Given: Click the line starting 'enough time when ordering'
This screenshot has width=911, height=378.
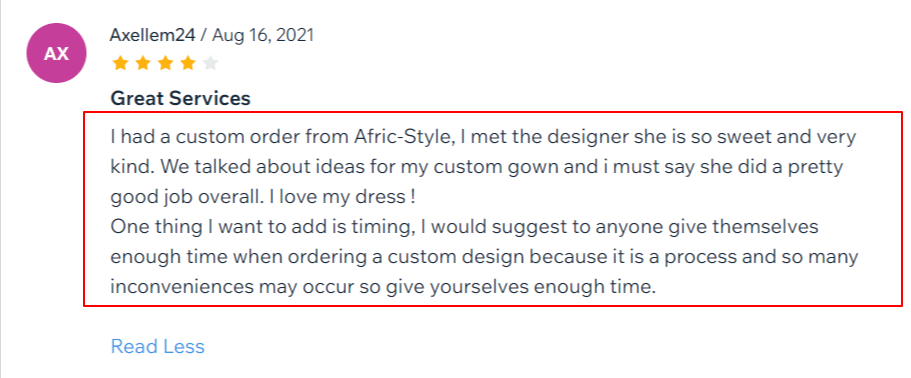Looking at the screenshot, I should click(x=484, y=257).
